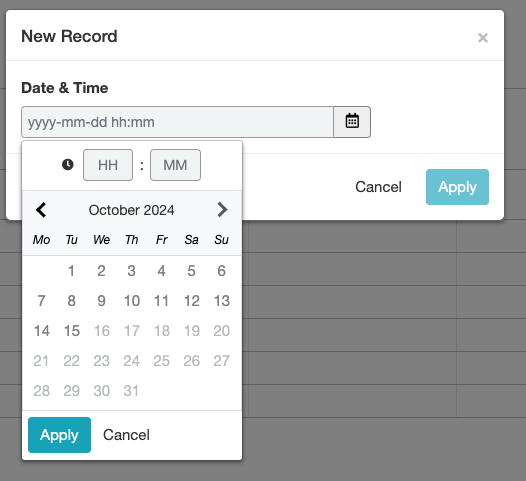This screenshot has width=526, height=481.
Task: Select October 14 in calendar
Action: pyautogui.click(x=42, y=331)
